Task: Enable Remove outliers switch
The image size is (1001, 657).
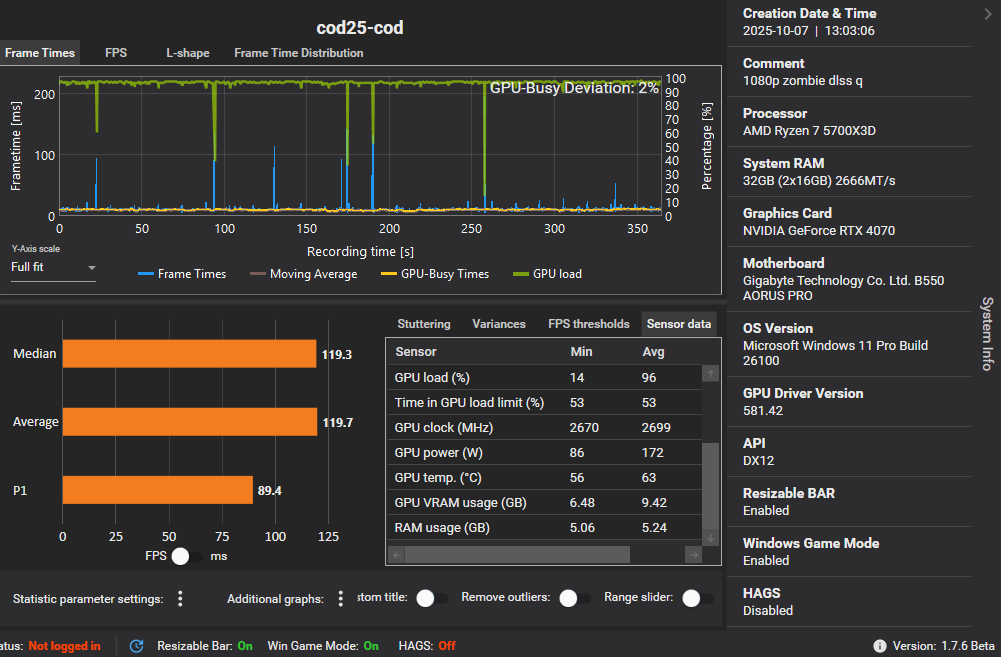Action: [575, 598]
